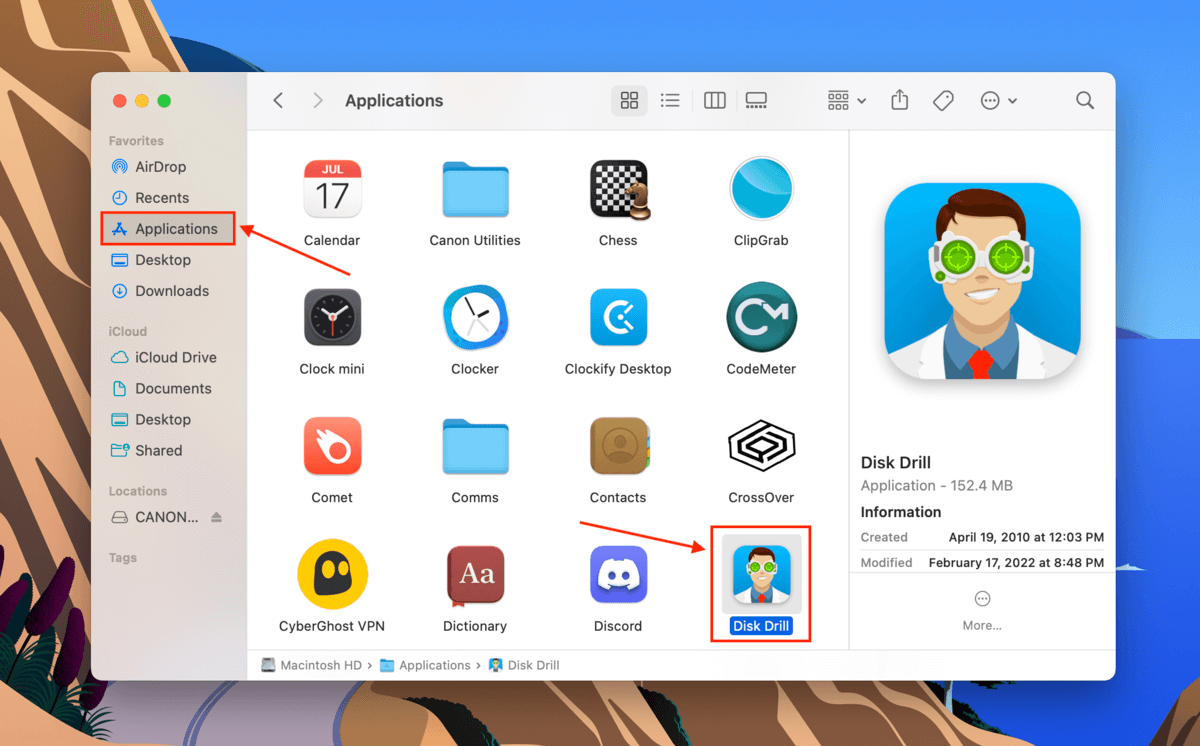The width and height of the screenshot is (1200, 746).
Task: Select the CodeMeter app icon
Action: (x=761, y=318)
